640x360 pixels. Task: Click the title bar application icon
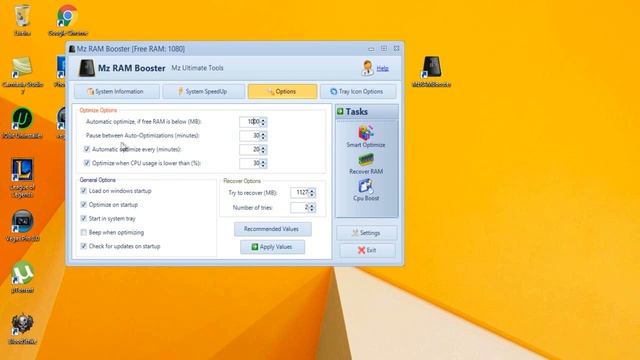tap(72, 49)
